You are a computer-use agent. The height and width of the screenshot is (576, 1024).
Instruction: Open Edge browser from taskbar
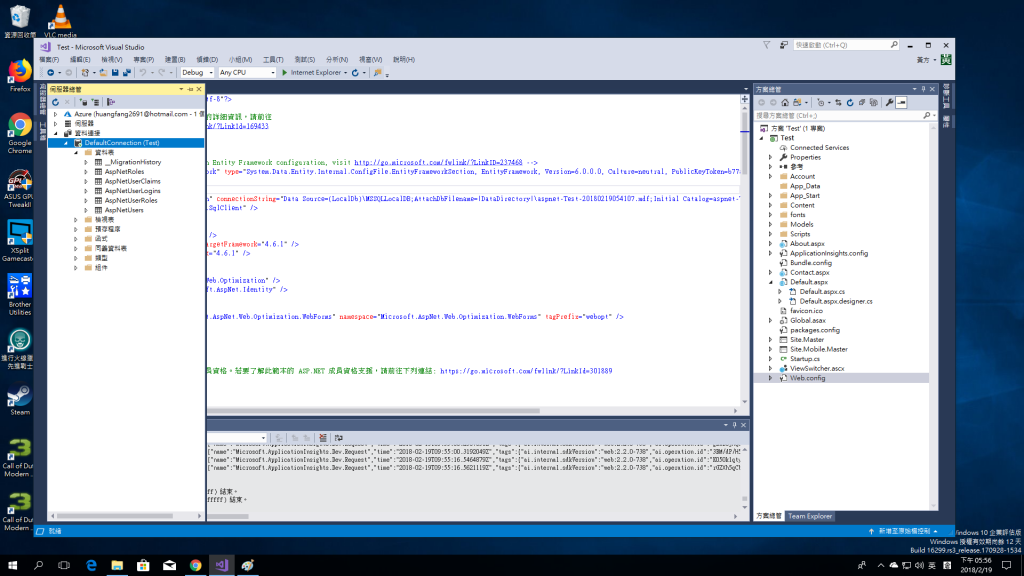pyautogui.click(x=91, y=565)
